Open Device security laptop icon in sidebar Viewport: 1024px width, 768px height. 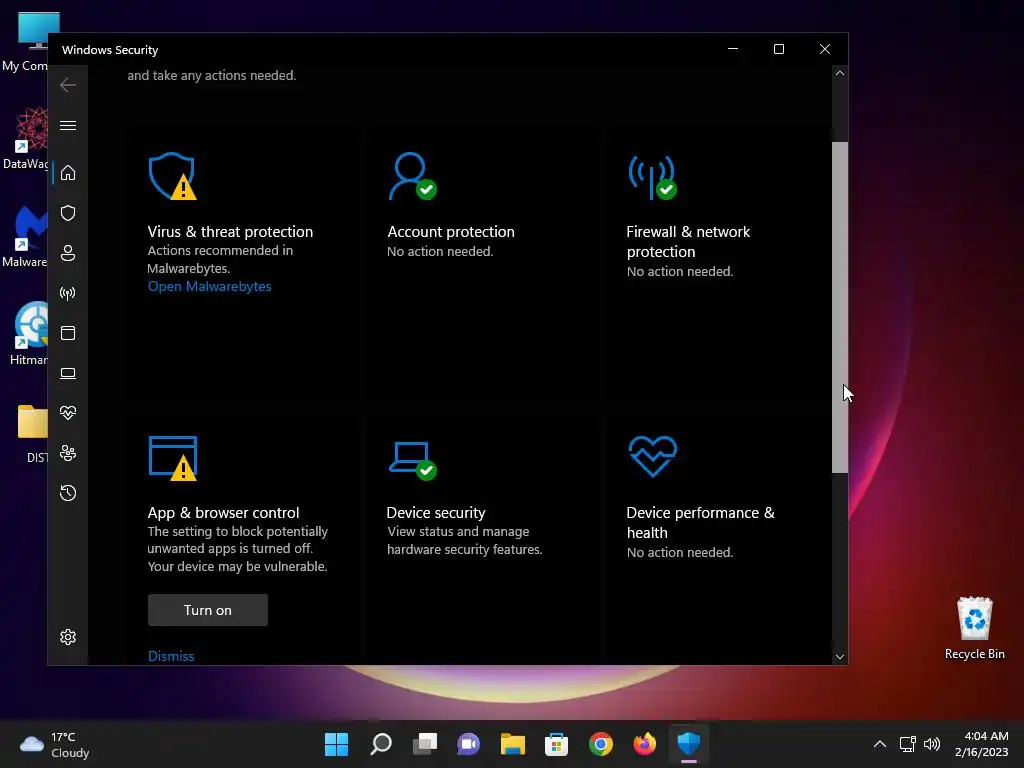pyautogui.click(x=68, y=373)
